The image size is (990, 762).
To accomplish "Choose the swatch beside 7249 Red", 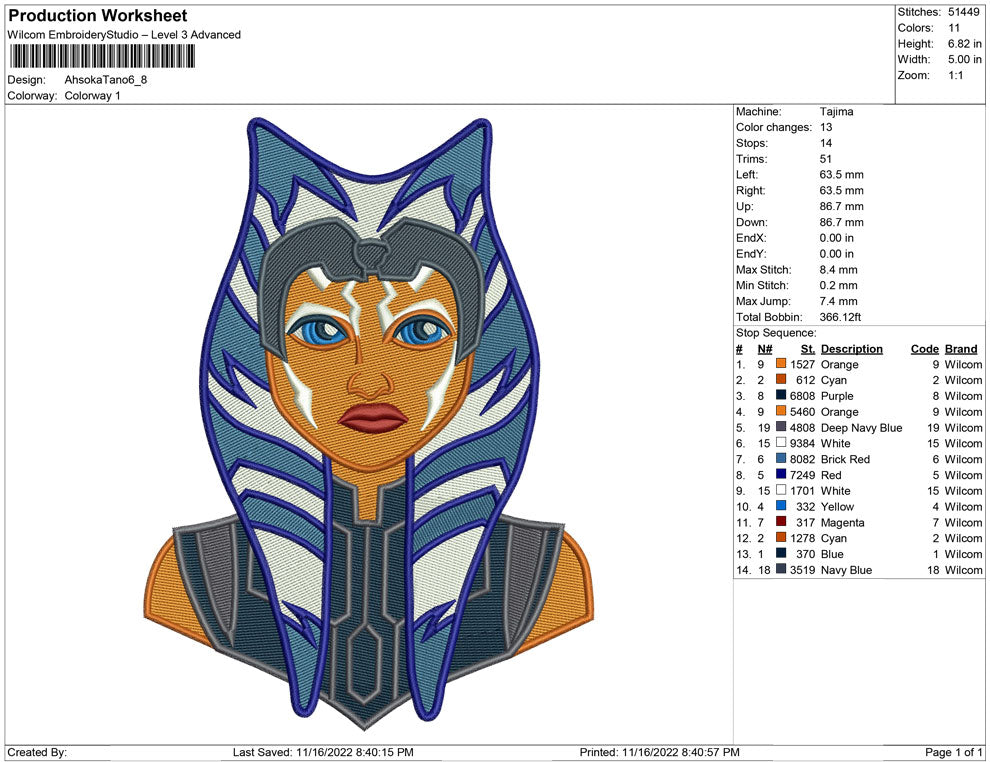I will [x=781, y=474].
